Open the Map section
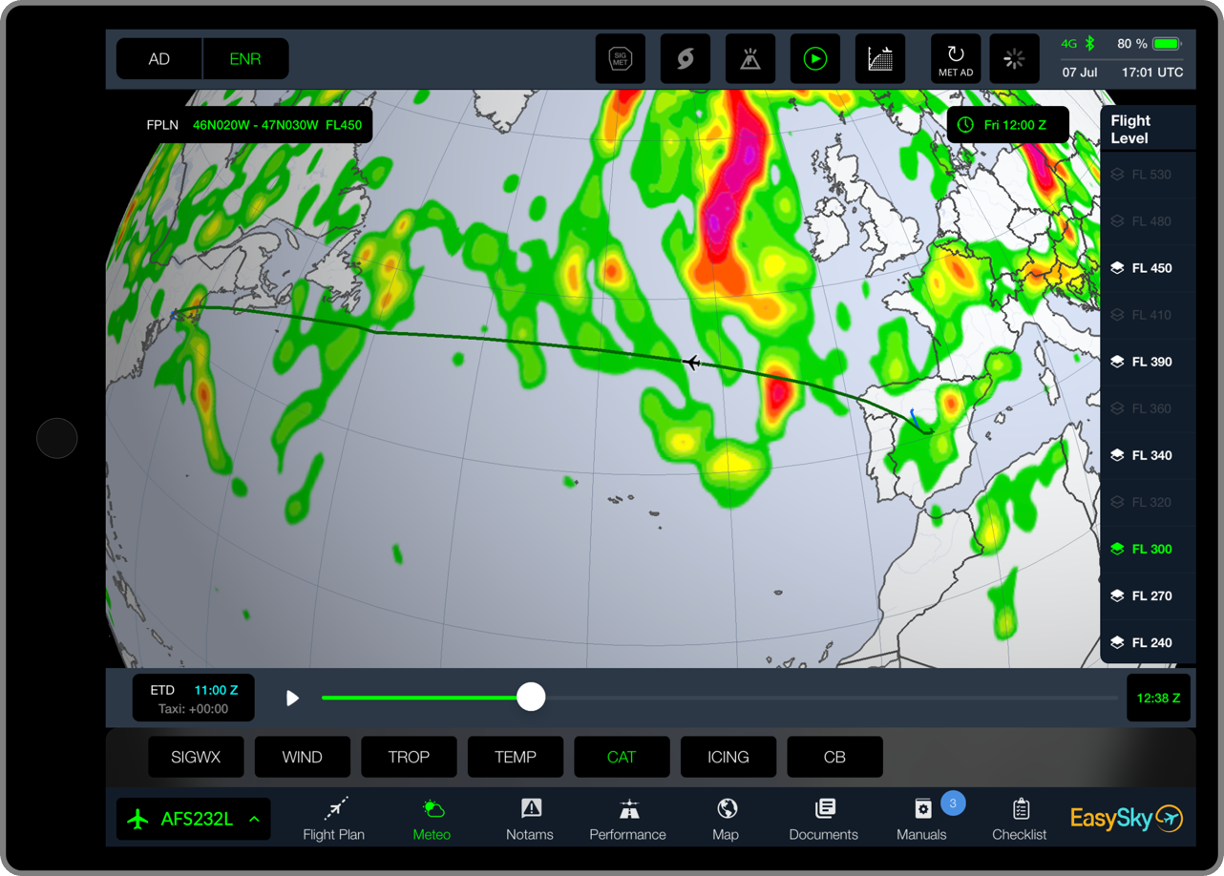The width and height of the screenshot is (1224, 876). point(726,818)
